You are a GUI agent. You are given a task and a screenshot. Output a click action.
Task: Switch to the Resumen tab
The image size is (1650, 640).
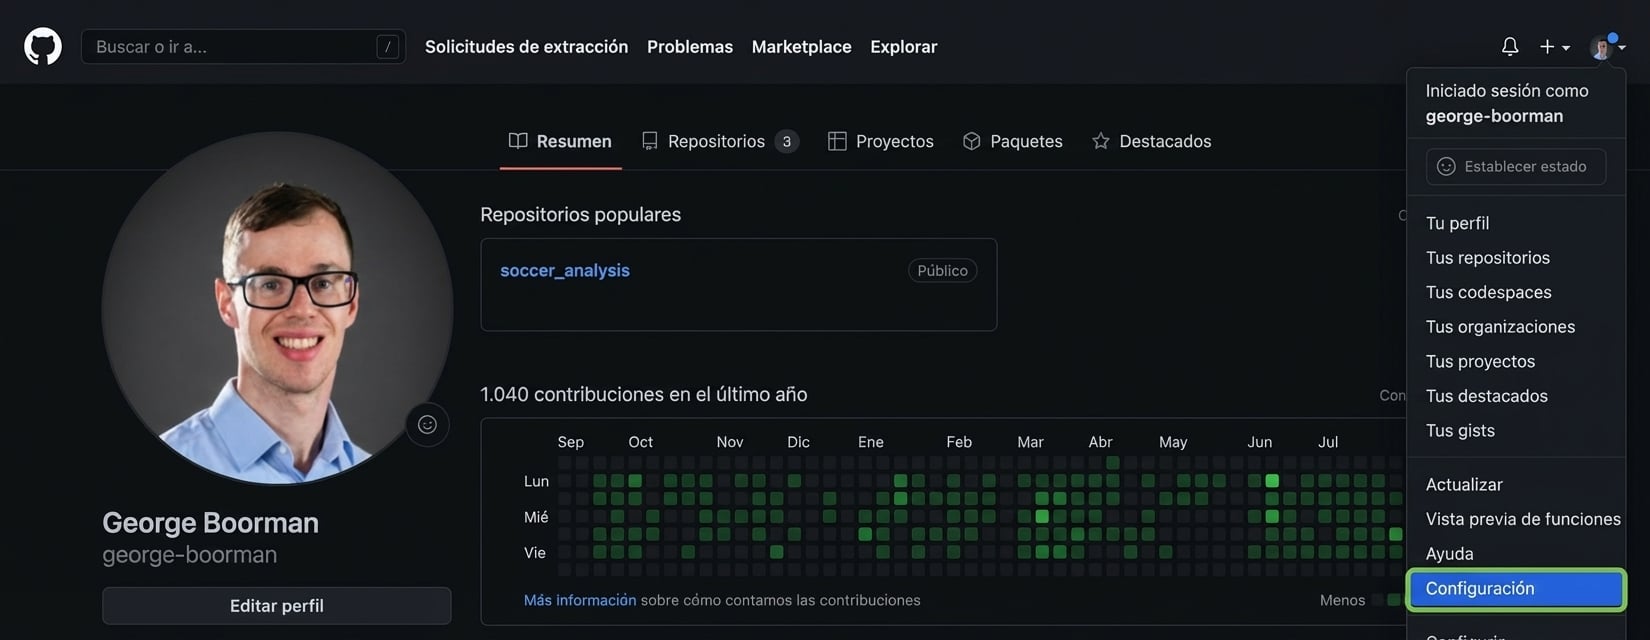pos(560,141)
